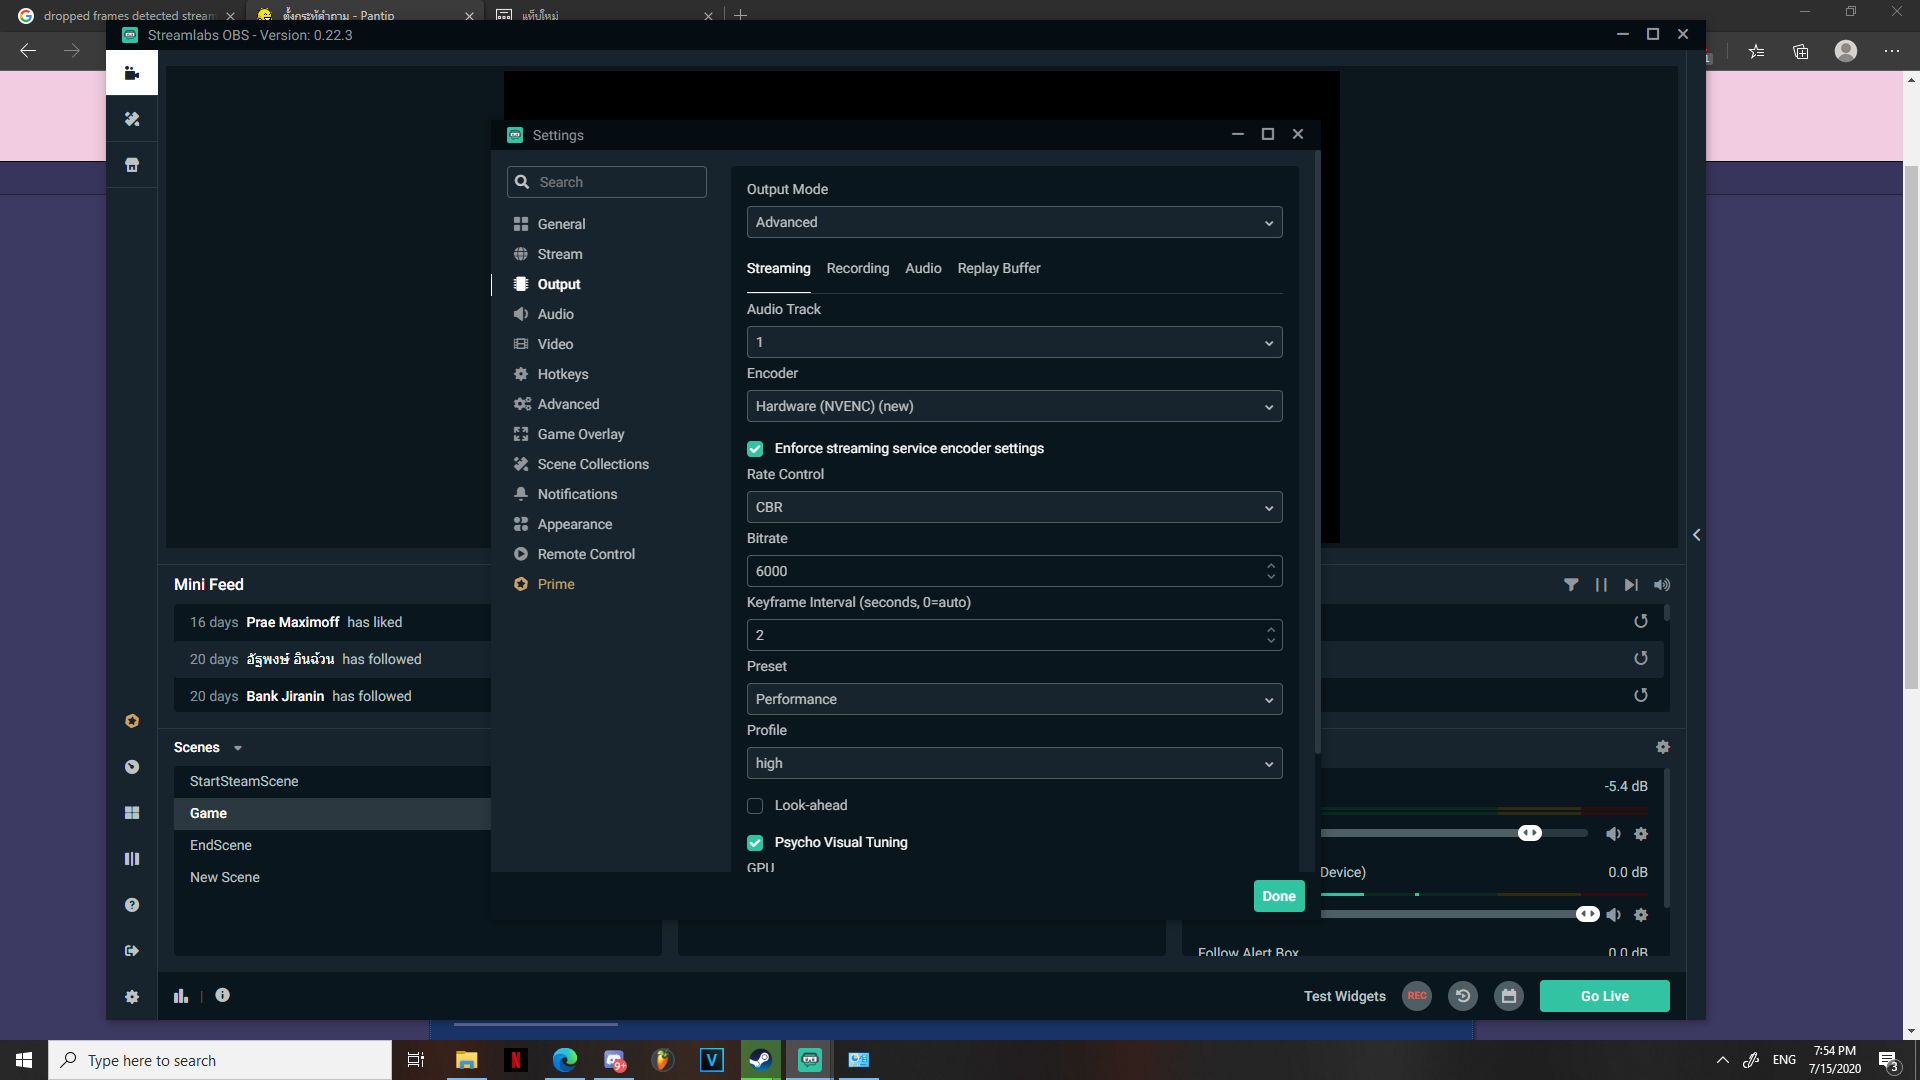Click Test Widgets button
The image size is (1920, 1080).
(x=1344, y=996)
